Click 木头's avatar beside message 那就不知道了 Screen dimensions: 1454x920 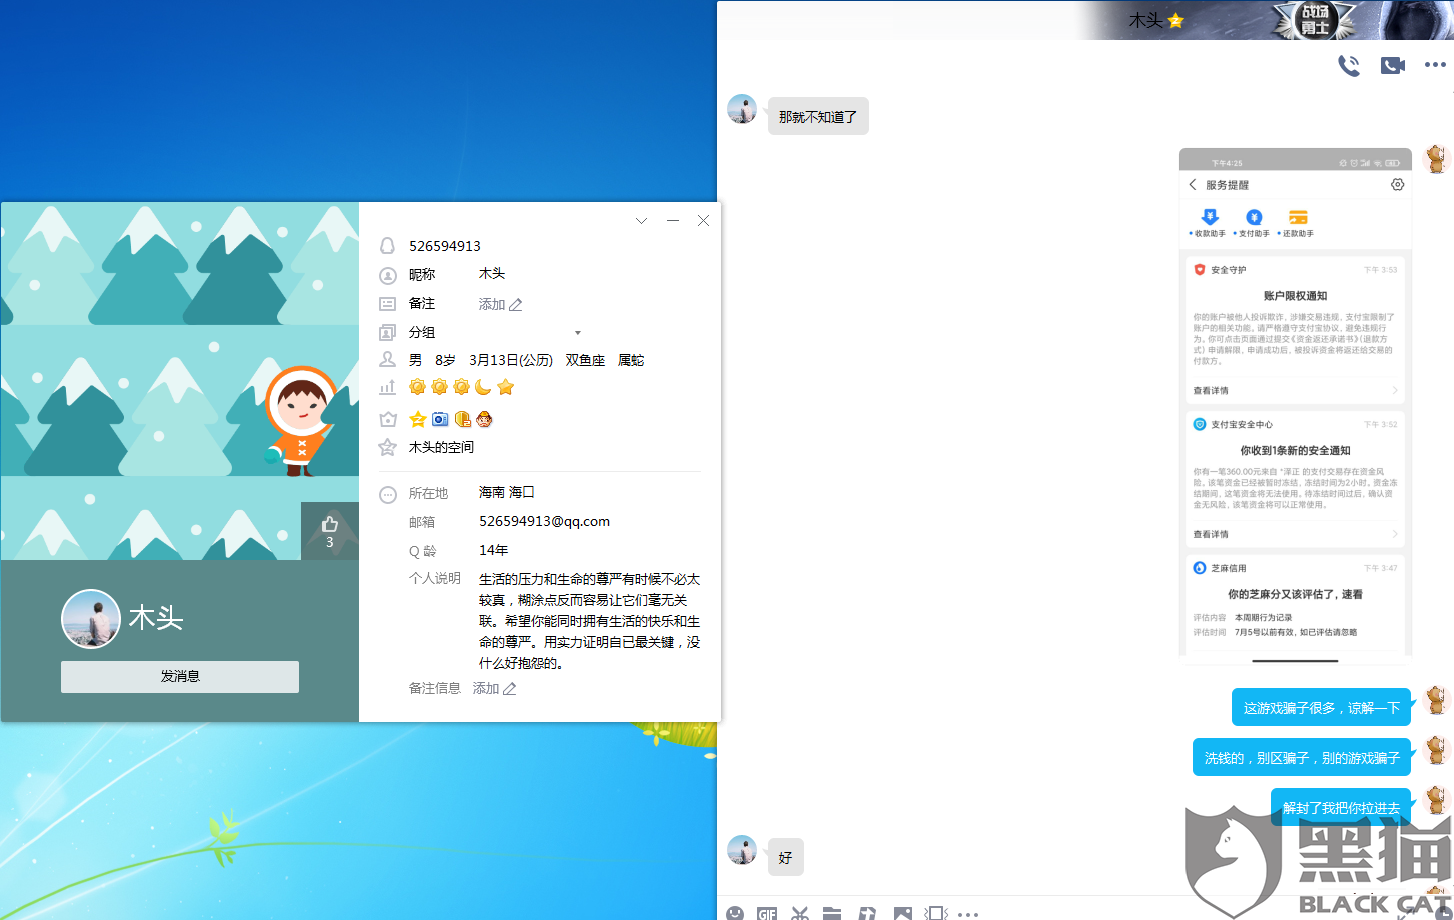pyautogui.click(x=742, y=109)
